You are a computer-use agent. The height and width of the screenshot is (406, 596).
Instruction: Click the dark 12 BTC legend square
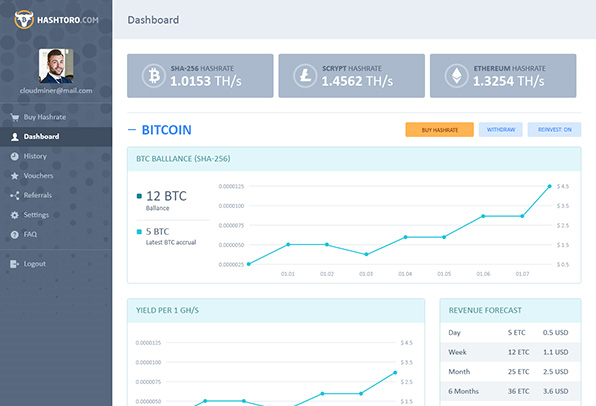pyautogui.click(x=139, y=196)
